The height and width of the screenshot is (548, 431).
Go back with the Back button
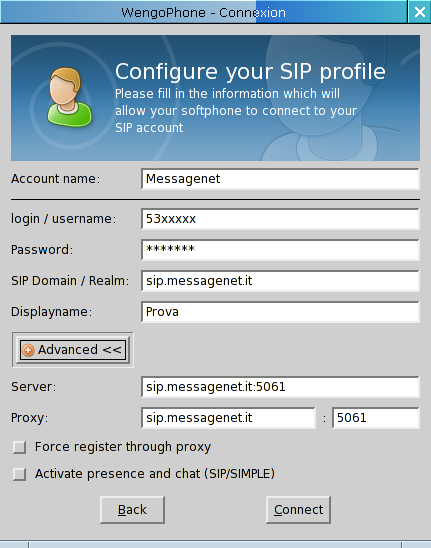click(x=132, y=510)
